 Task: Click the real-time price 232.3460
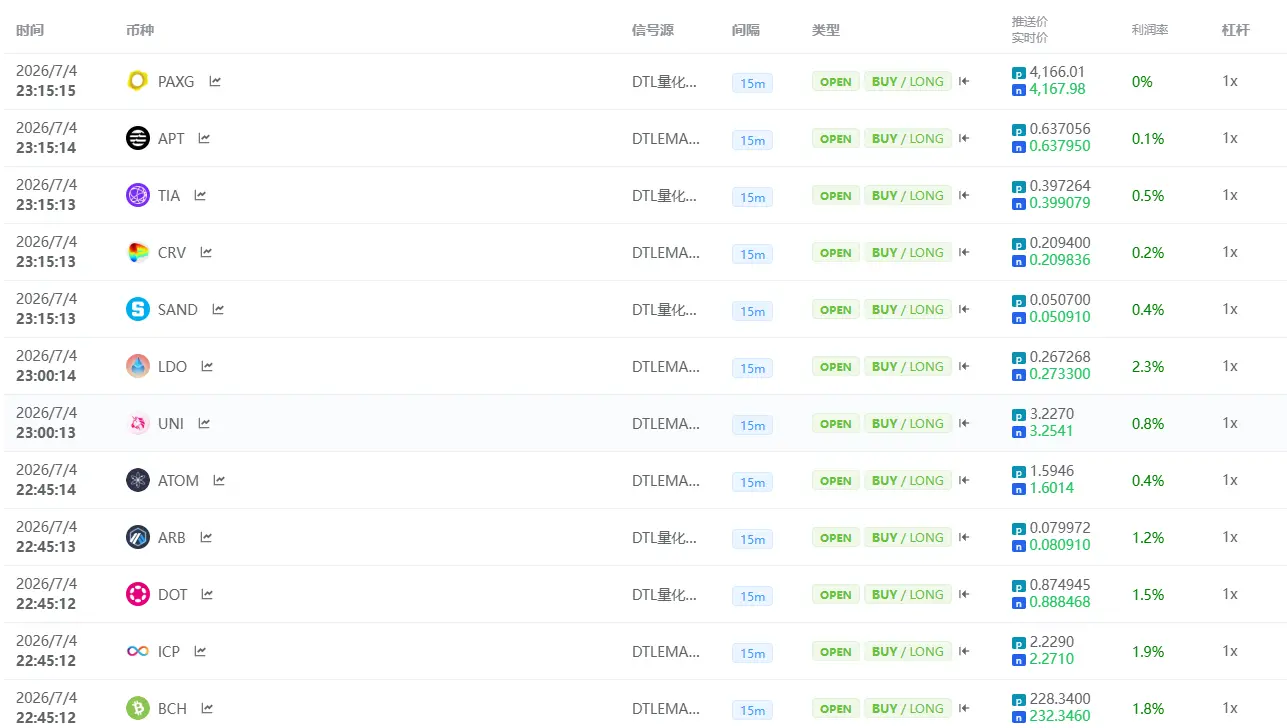[x=1060, y=716]
